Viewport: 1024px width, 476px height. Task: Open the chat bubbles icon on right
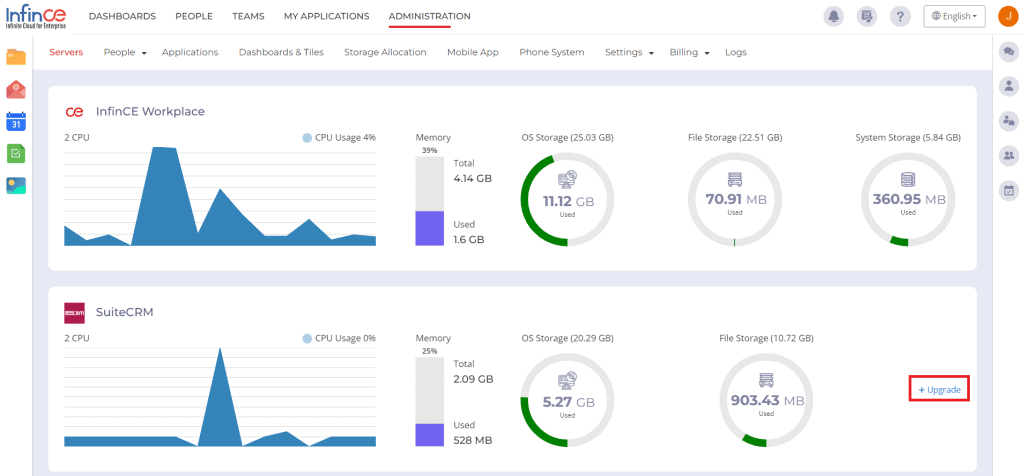pos(1010,52)
